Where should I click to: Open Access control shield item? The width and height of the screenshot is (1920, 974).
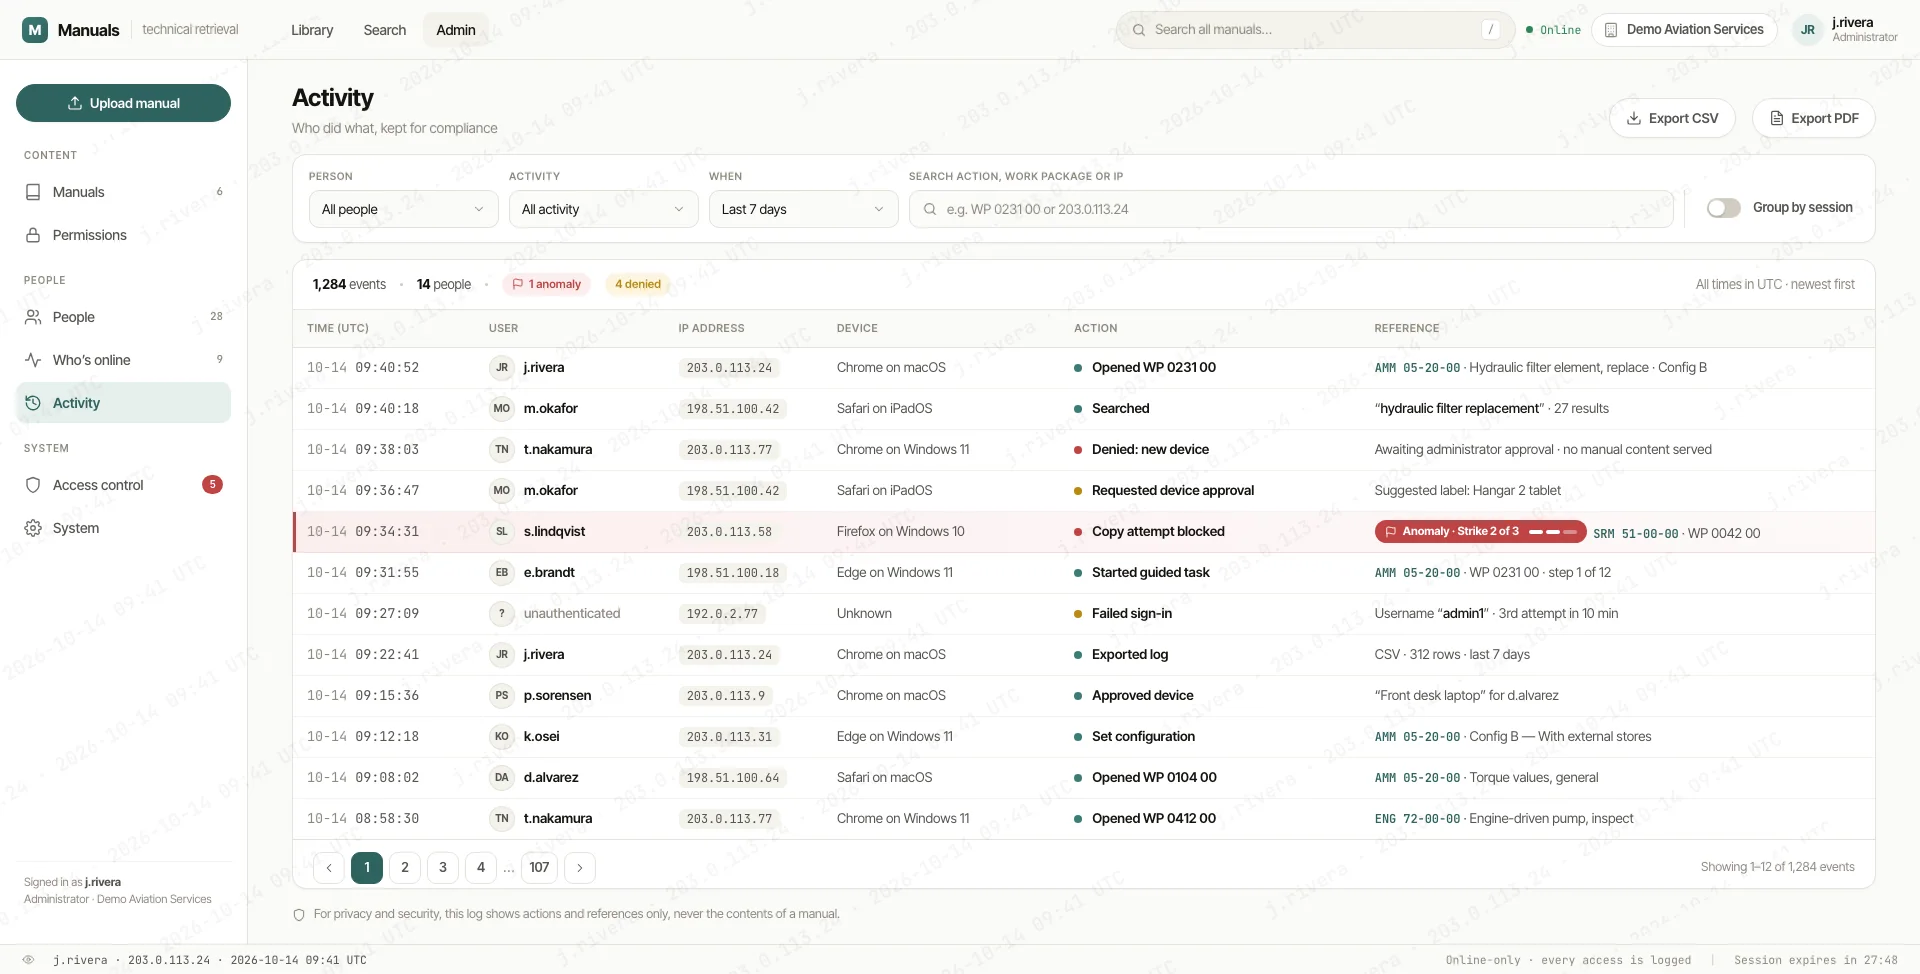tap(123, 485)
